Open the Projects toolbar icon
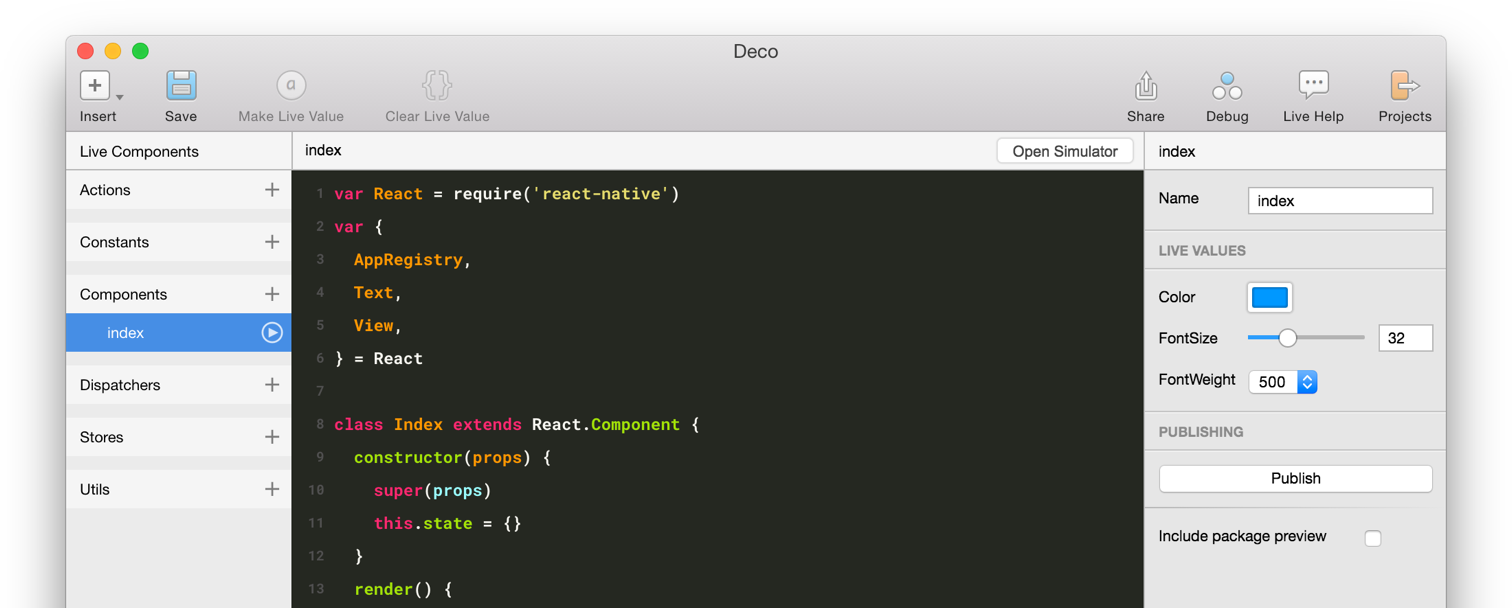 pyautogui.click(x=1404, y=85)
